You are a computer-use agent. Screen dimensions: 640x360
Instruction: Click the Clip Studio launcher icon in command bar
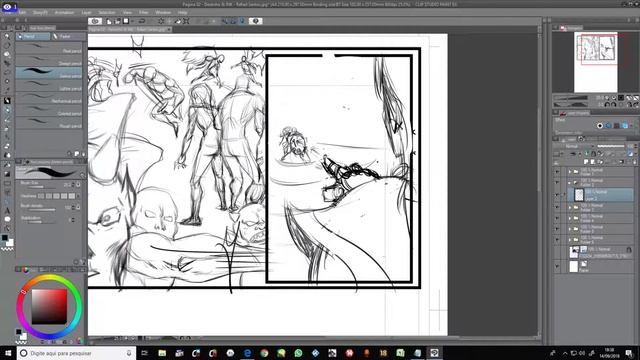(95, 21)
